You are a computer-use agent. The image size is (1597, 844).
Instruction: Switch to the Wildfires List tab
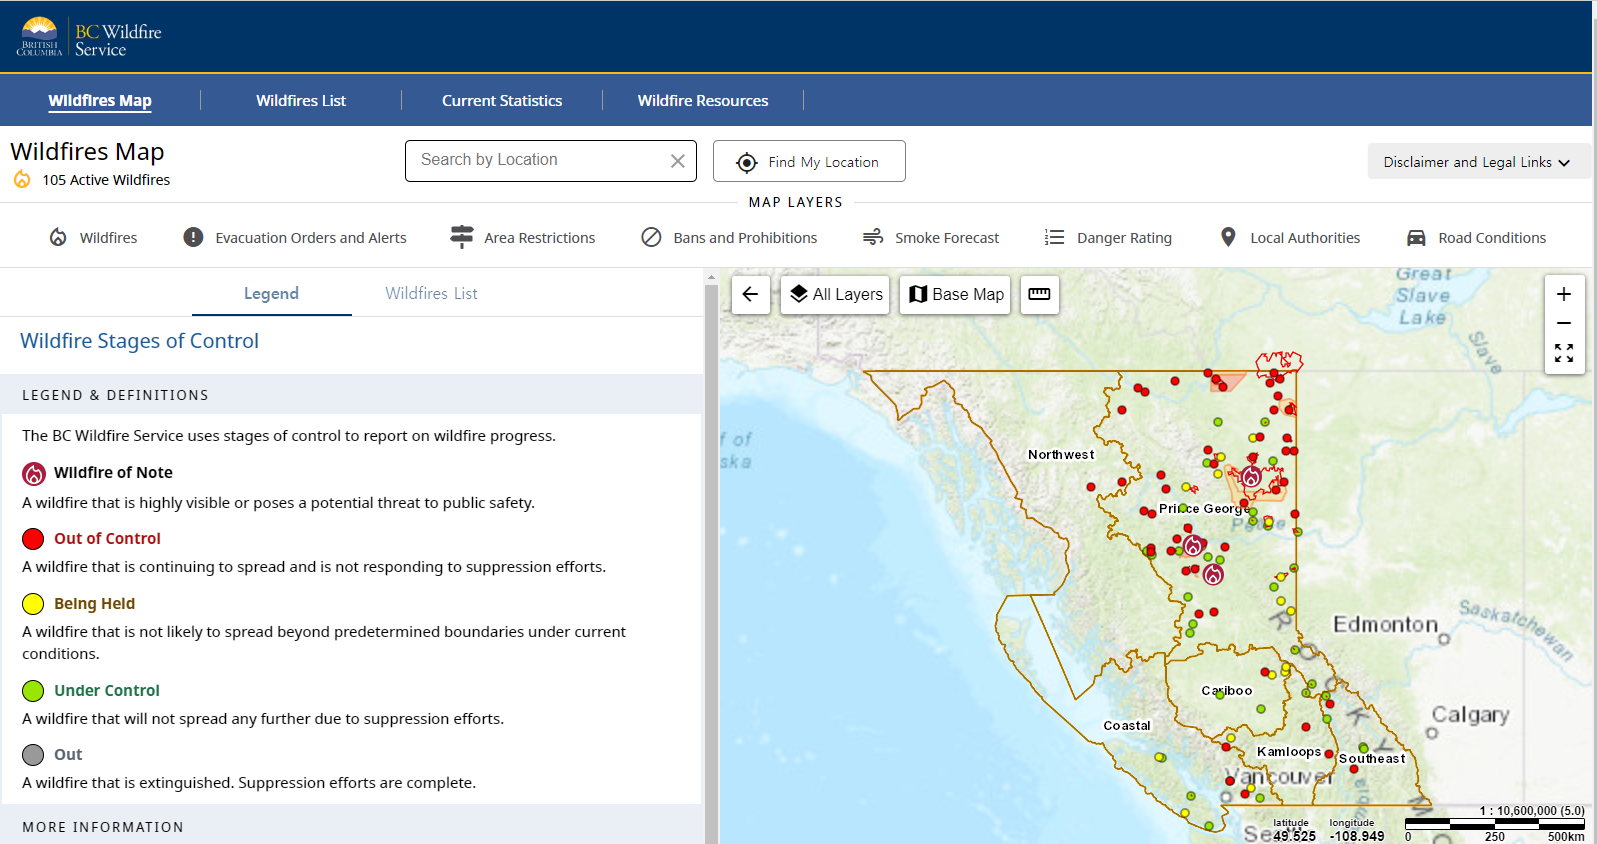click(431, 294)
